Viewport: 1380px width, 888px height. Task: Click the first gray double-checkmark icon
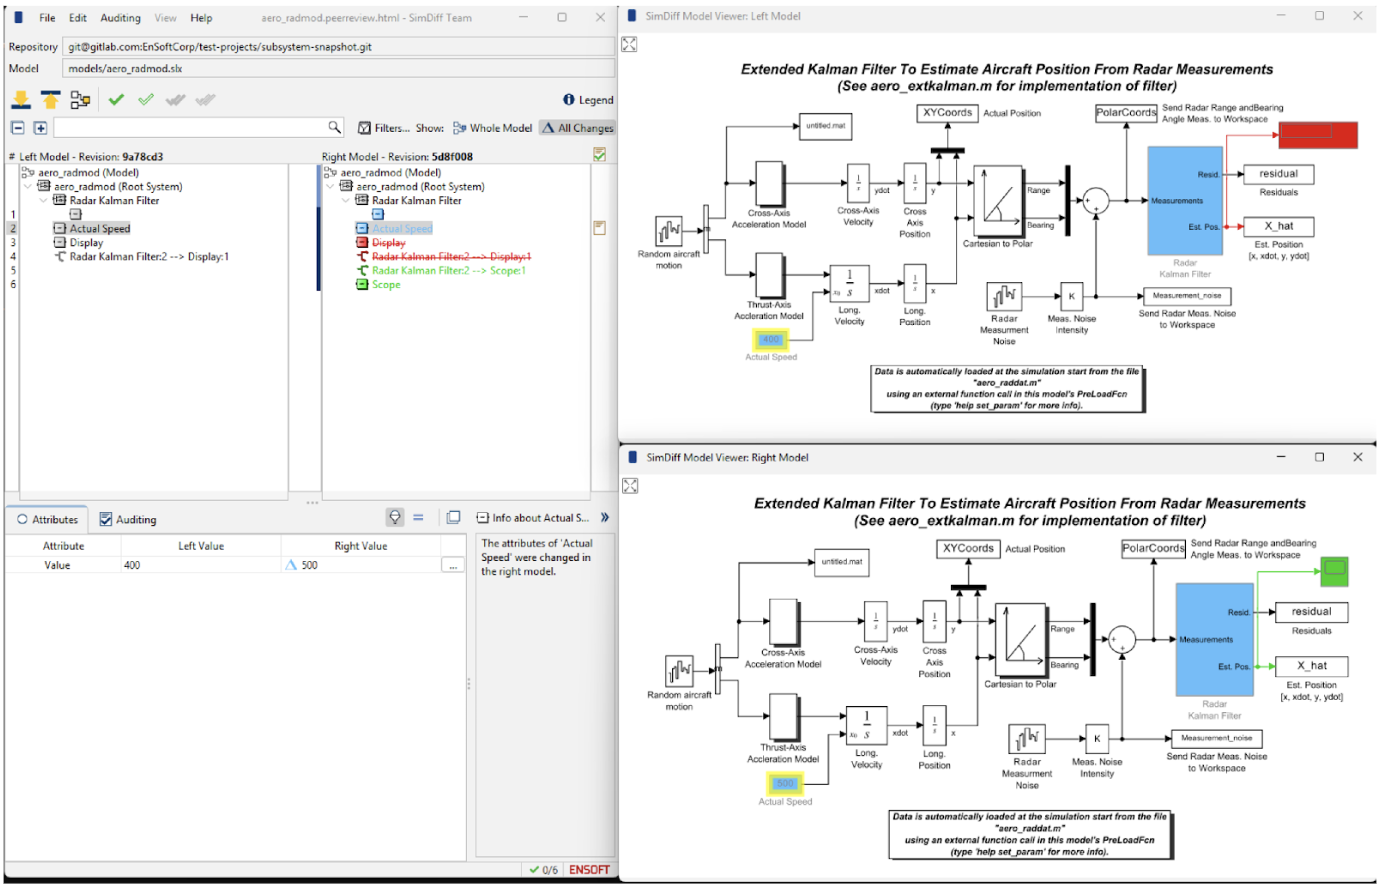point(176,100)
